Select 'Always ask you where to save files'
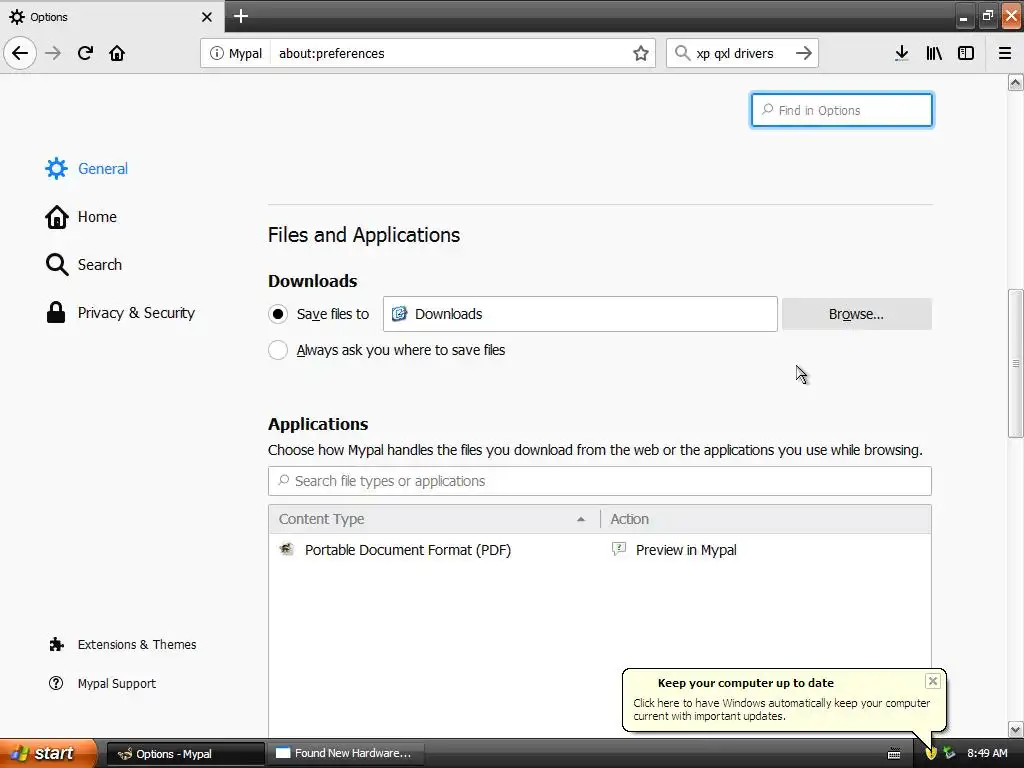Viewport: 1024px width, 768px height. (x=278, y=350)
